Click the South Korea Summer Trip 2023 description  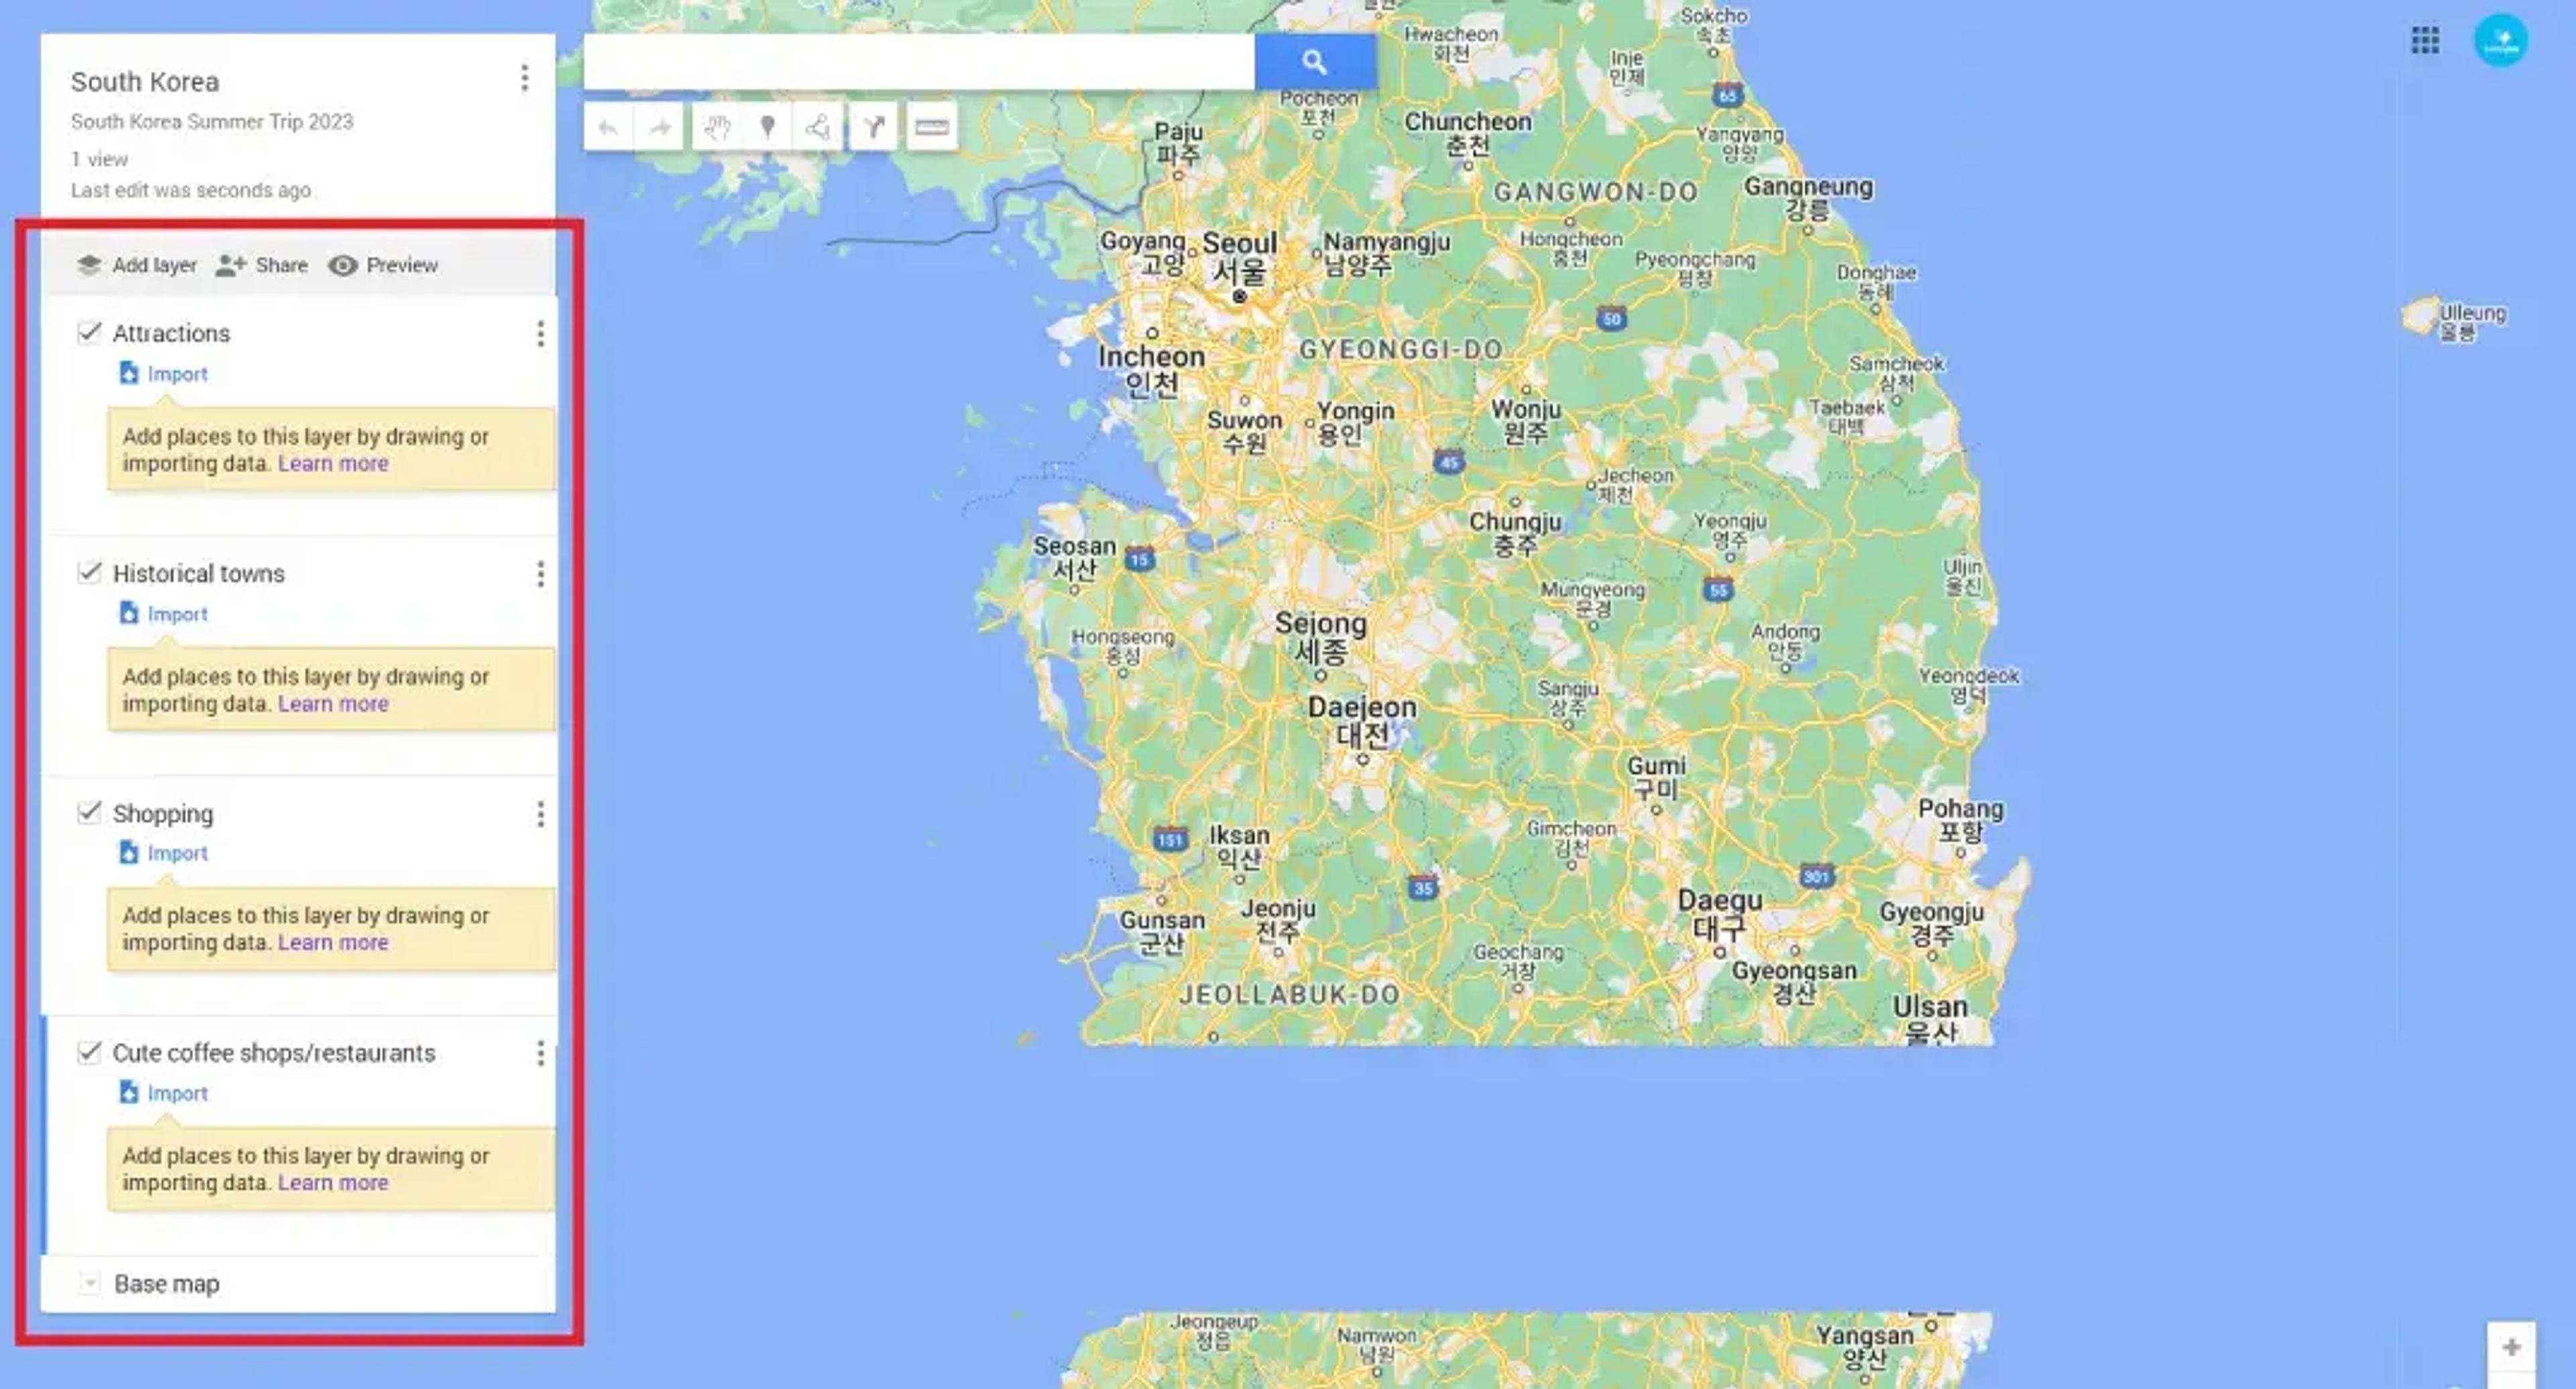pyautogui.click(x=212, y=122)
